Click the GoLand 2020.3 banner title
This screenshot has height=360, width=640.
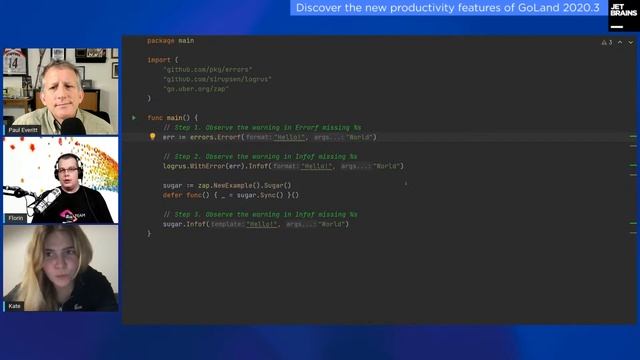click(x=448, y=8)
